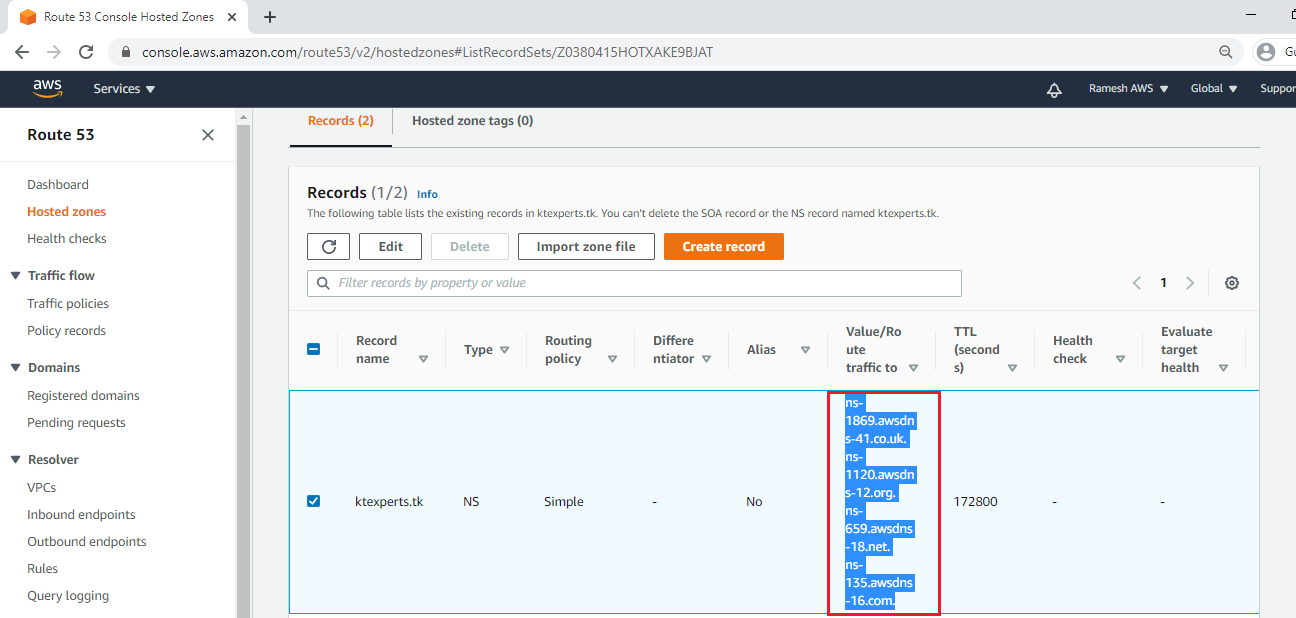This screenshot has height=618, width=1296.
Task: Open Hosted zones in the sidebar
Action: tap(66, 212)
